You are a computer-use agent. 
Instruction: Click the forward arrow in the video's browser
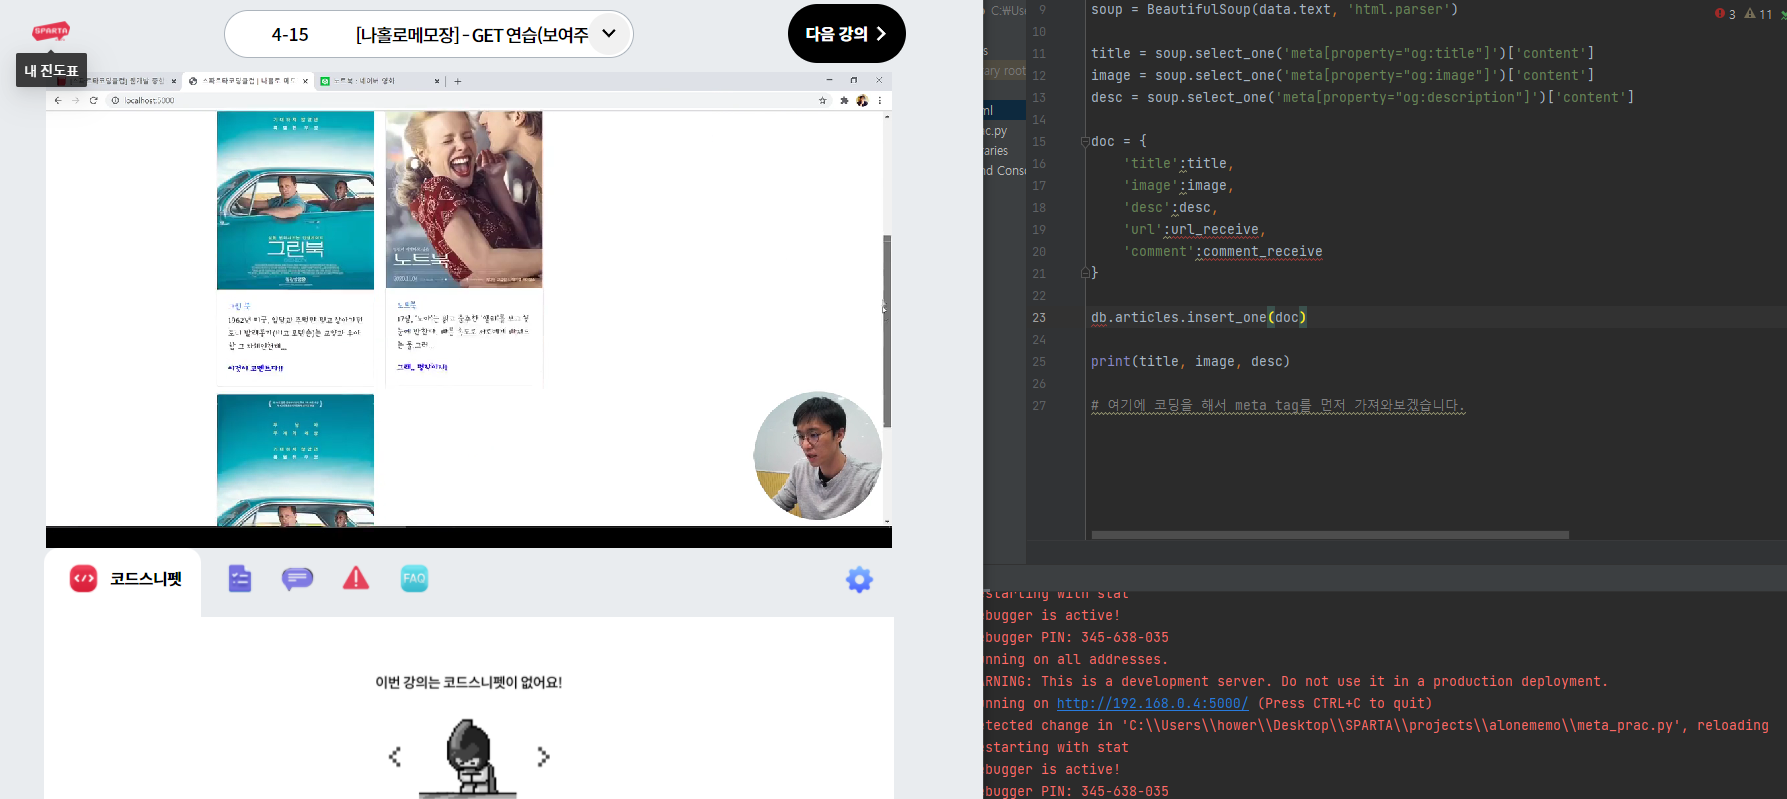(x=75, y=100)
